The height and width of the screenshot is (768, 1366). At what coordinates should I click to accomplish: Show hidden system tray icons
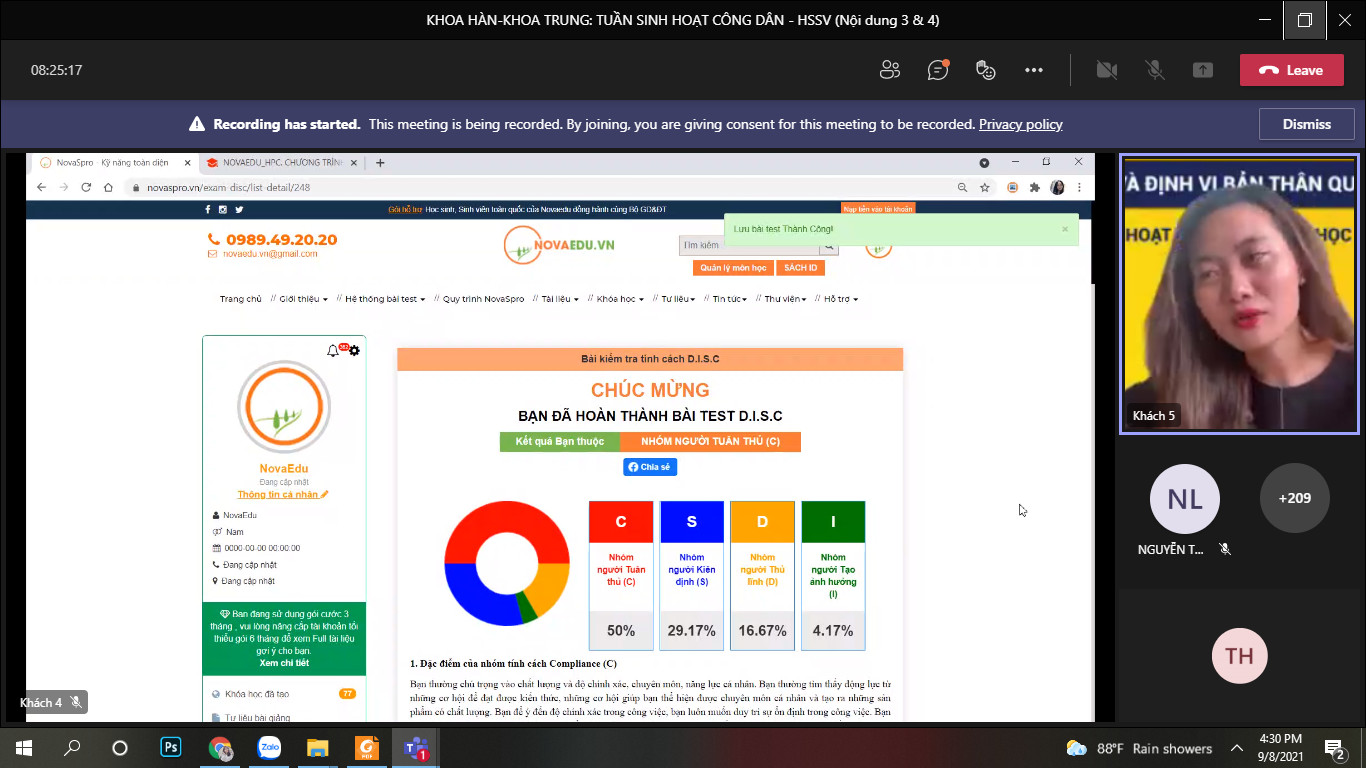click(1237, 748)
